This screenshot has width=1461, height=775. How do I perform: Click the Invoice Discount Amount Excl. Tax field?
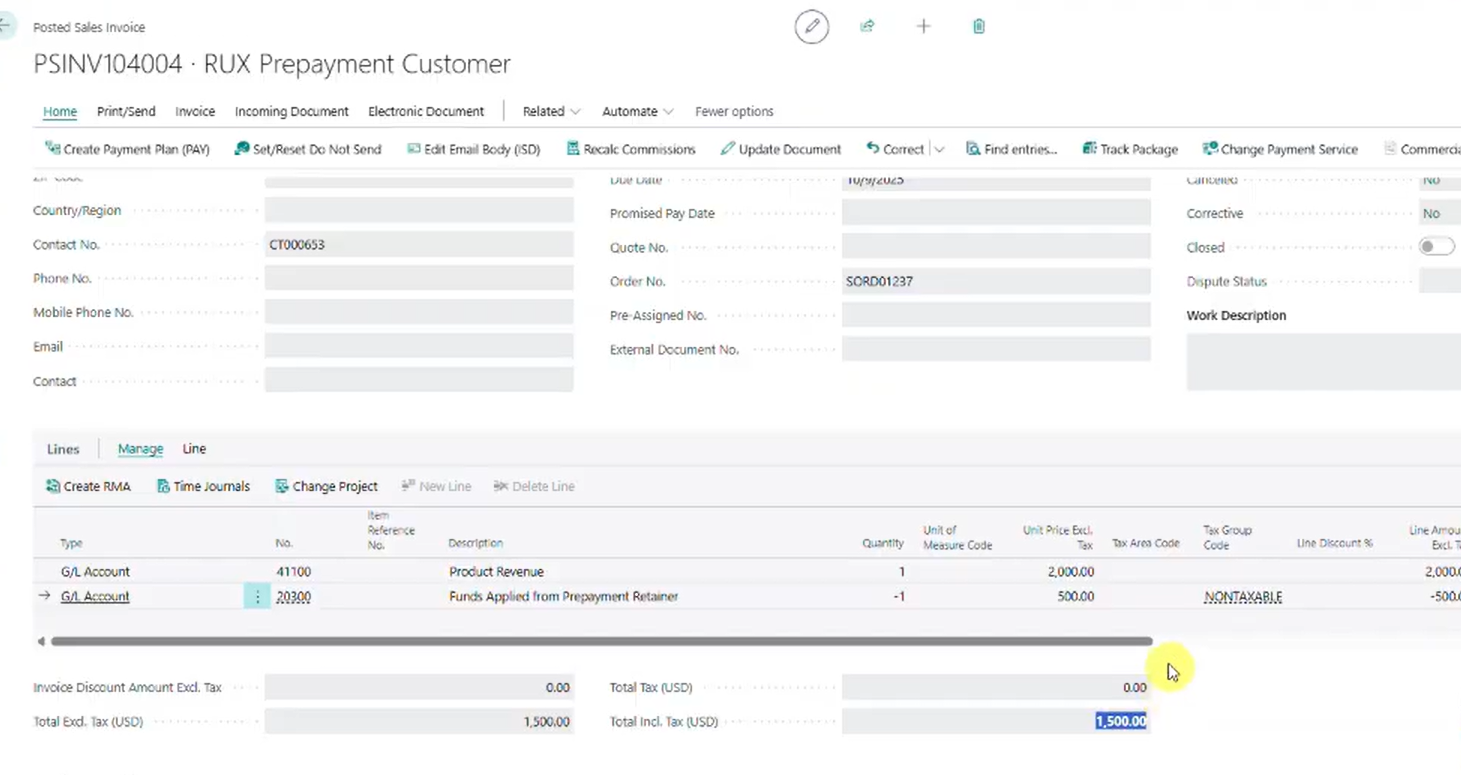click(419, 687)
